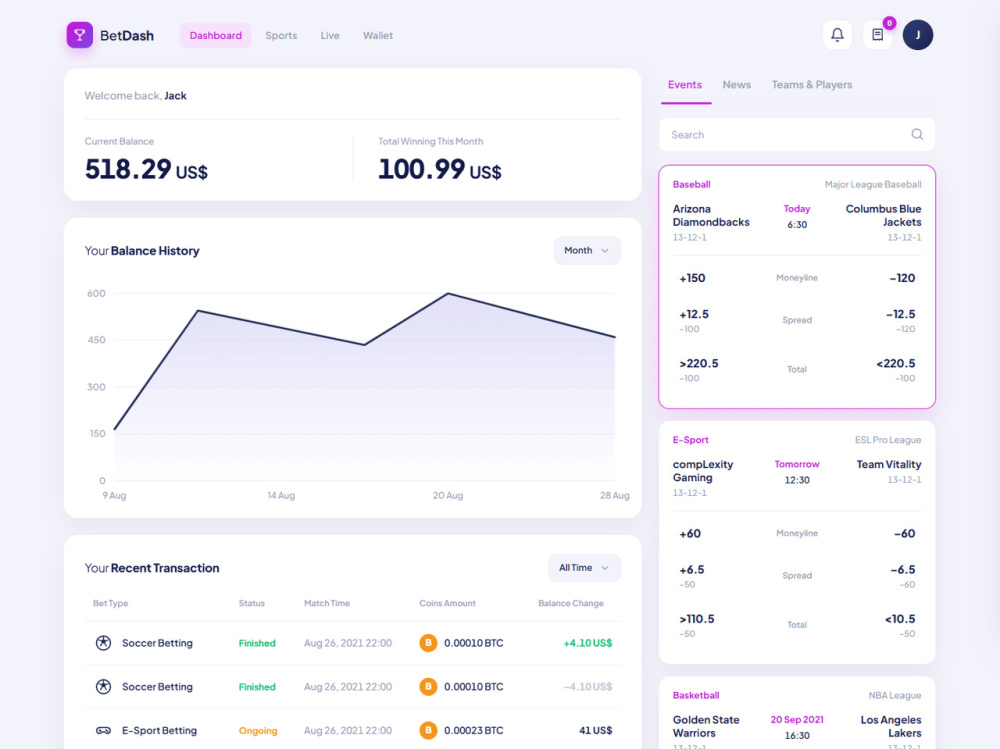The image size is (1000, 749).
Task: Switch to the Teams & Players tab
Action: coord(812,85)
